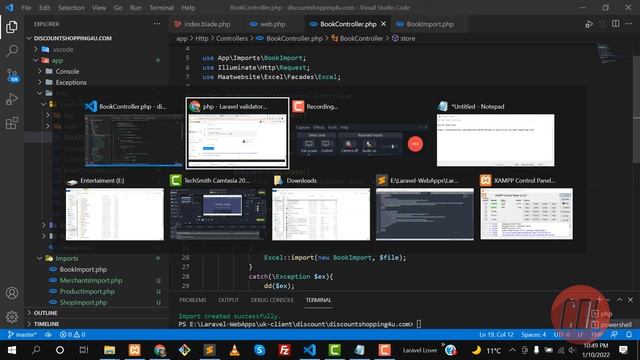The width and height of the screenshot is (640, 360).
Task: Open the Search view in activity bar
Action: click(12, 51)
